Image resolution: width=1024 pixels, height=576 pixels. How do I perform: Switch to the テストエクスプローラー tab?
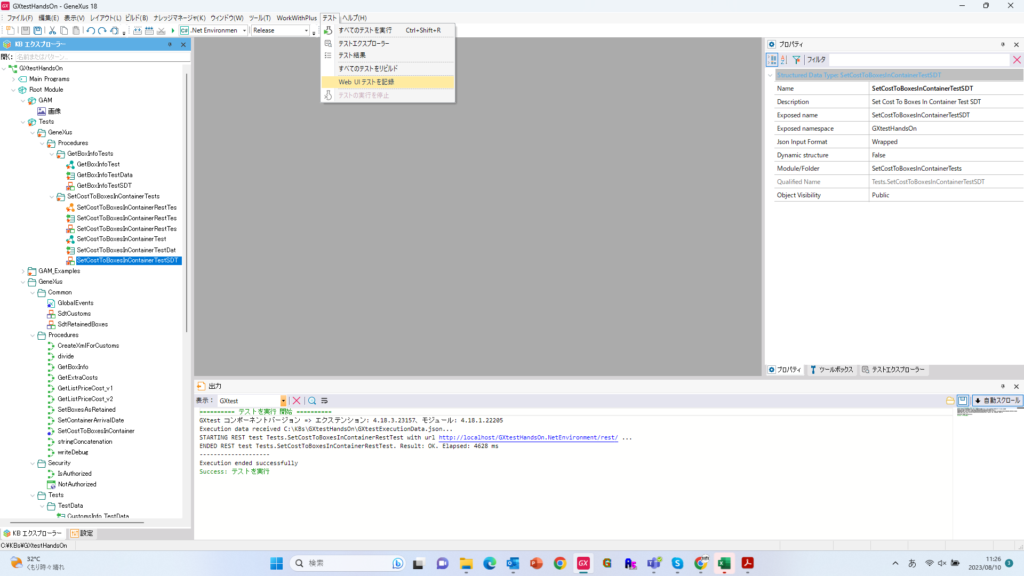click(x=894, y=370)
